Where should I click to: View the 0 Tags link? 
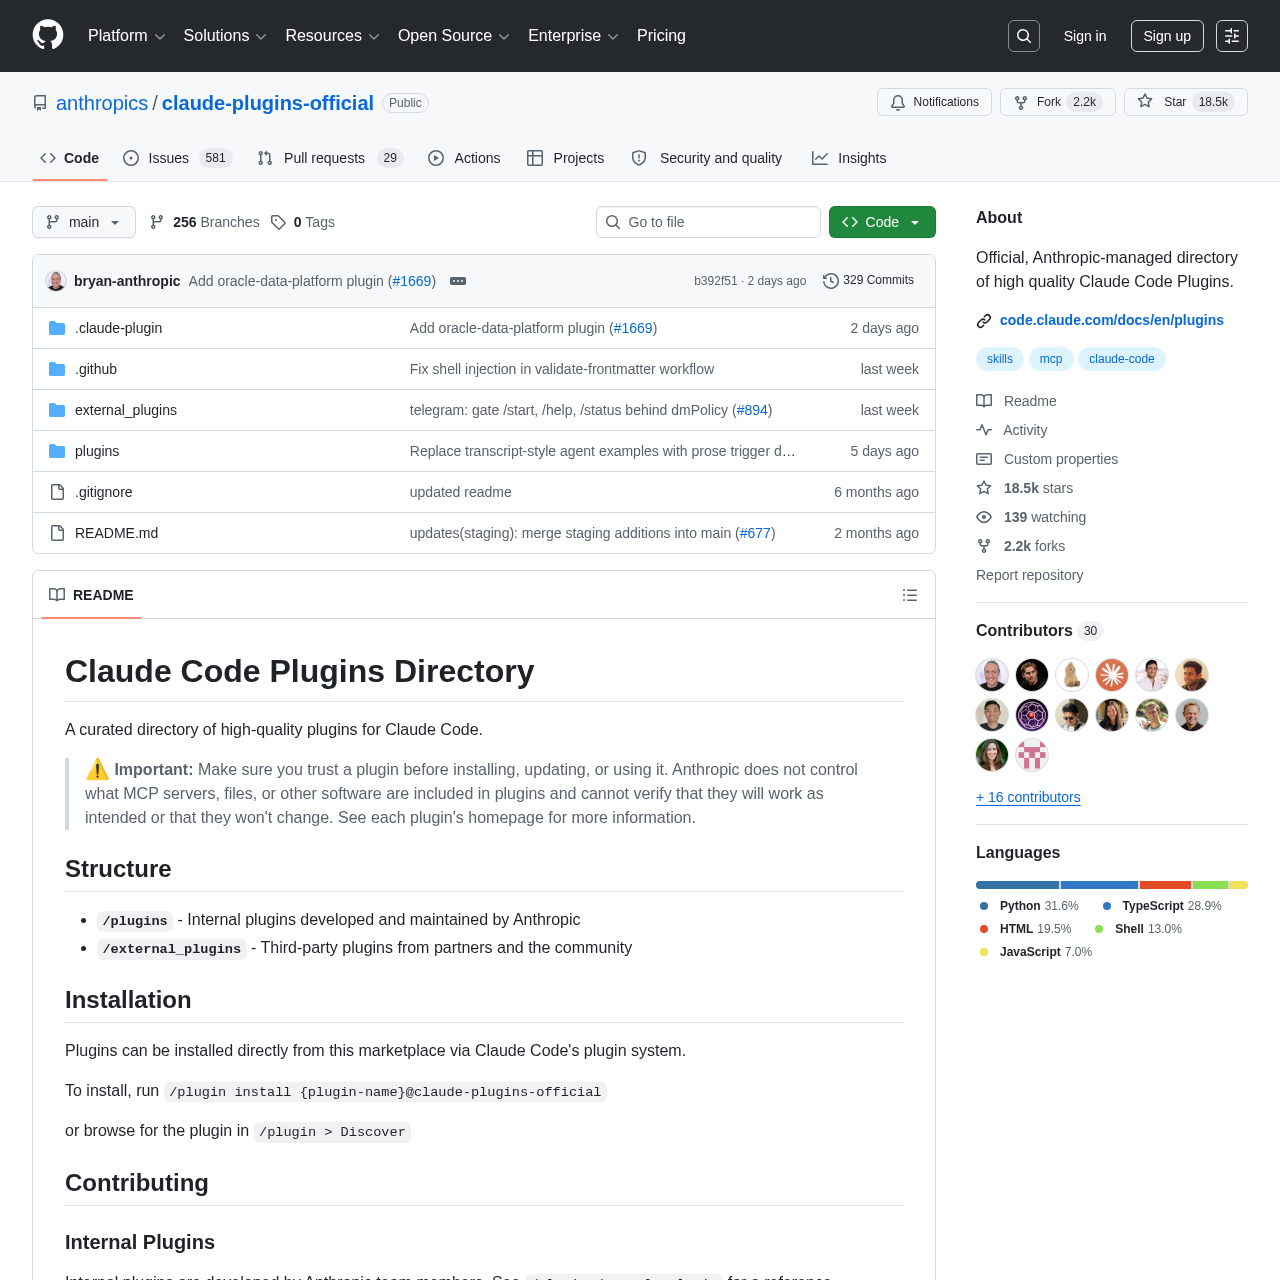pyautogui.click(x=303, y=222)
